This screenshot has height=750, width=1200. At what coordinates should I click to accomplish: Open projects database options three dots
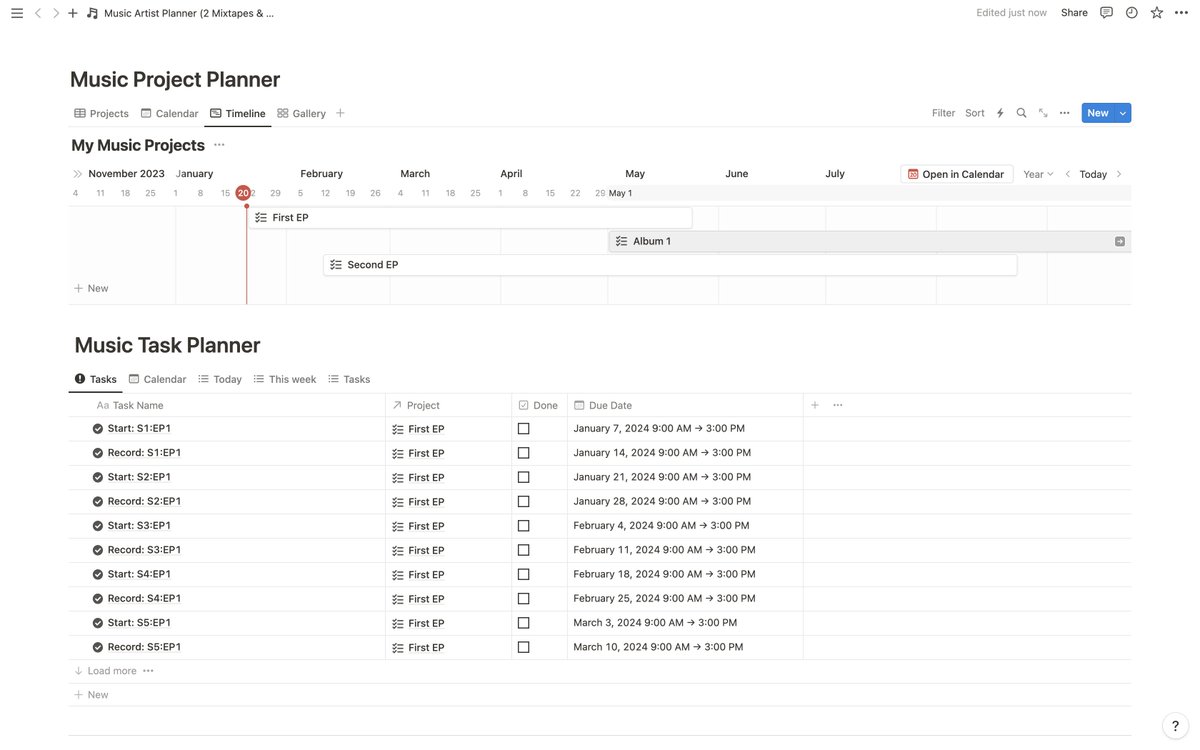tap(1064, 113)
